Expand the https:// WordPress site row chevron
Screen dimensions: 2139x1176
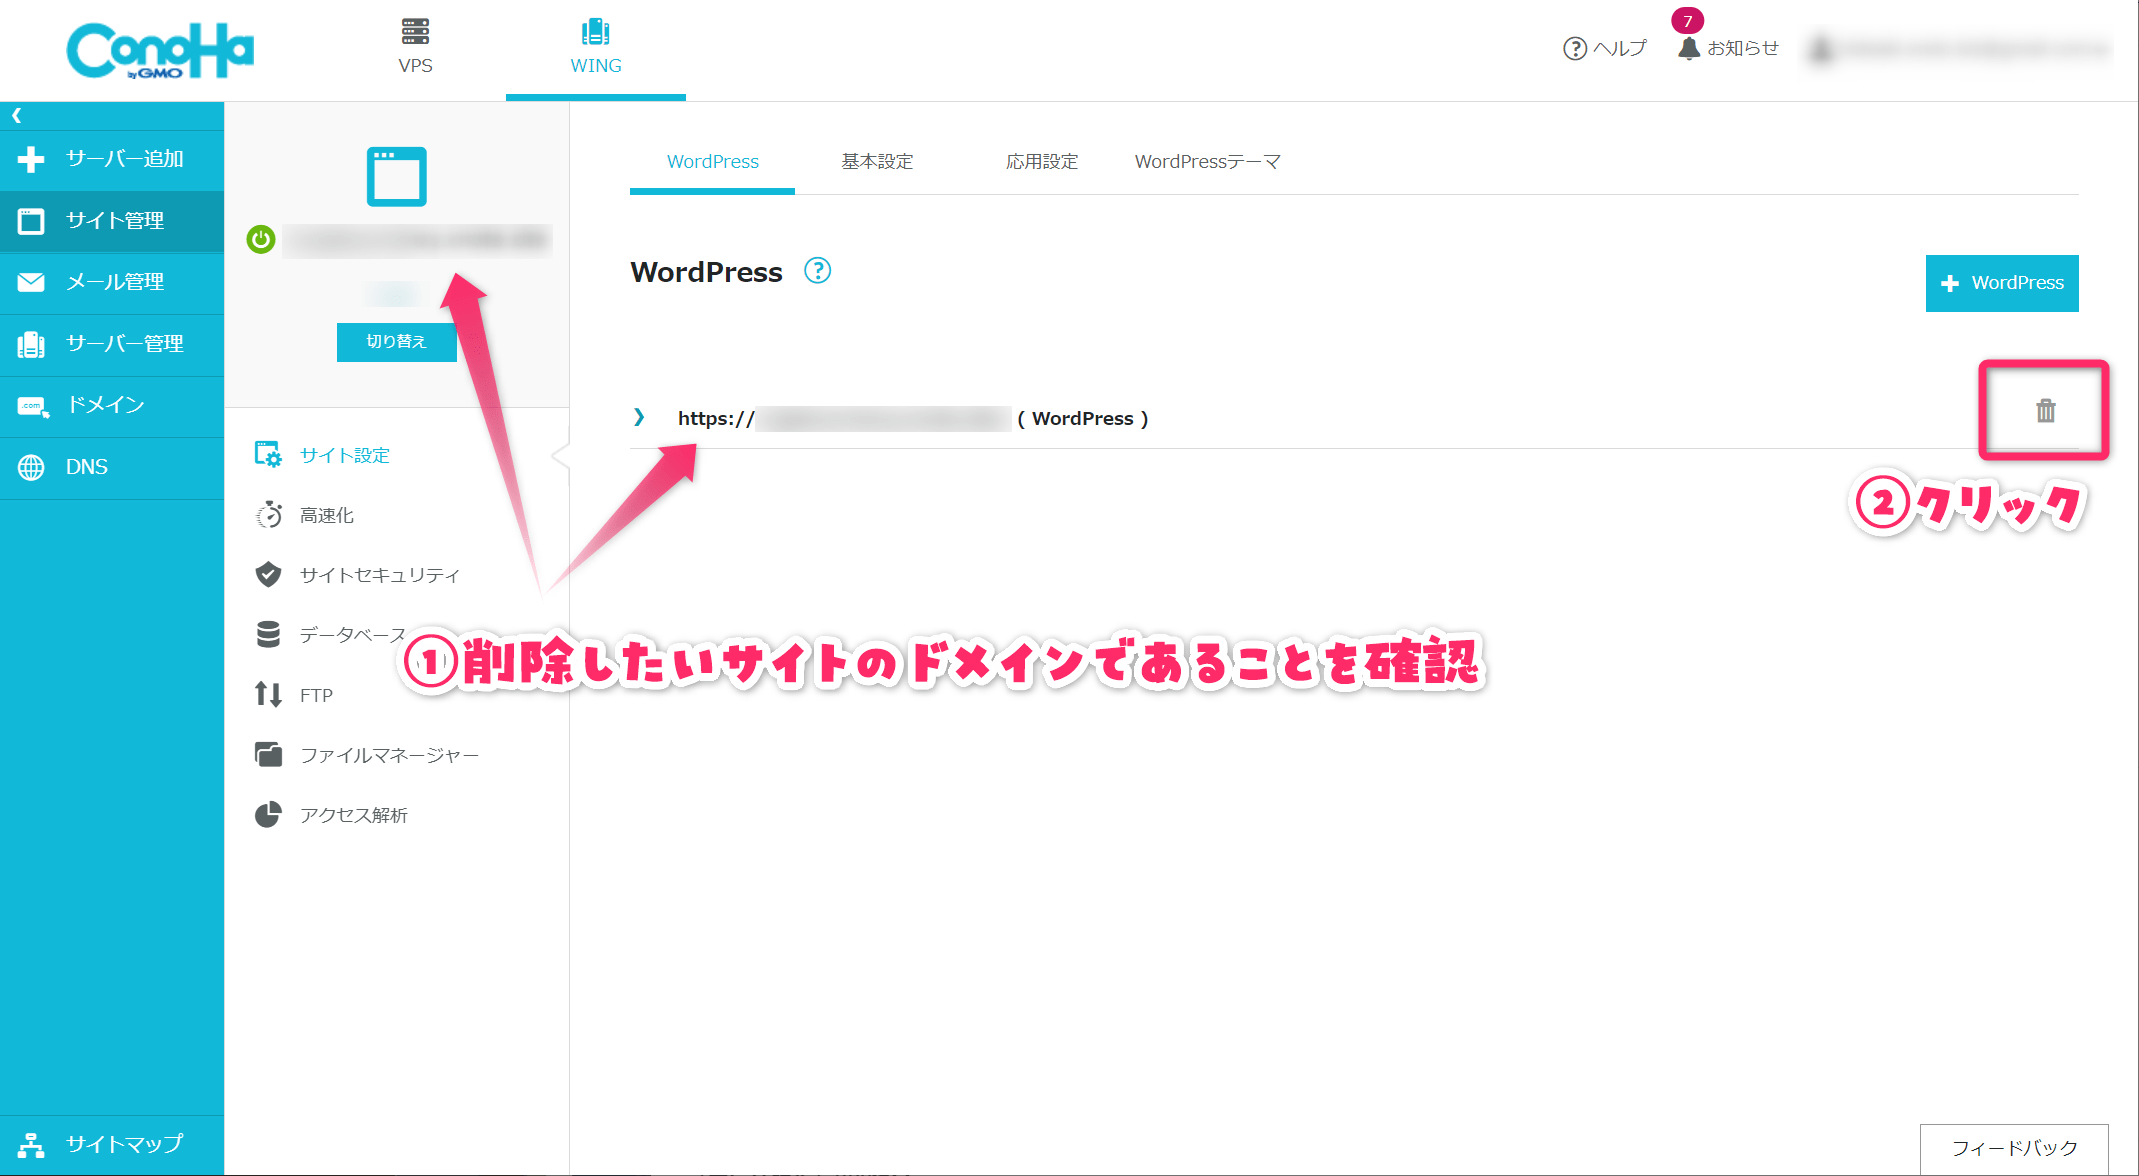639,417
